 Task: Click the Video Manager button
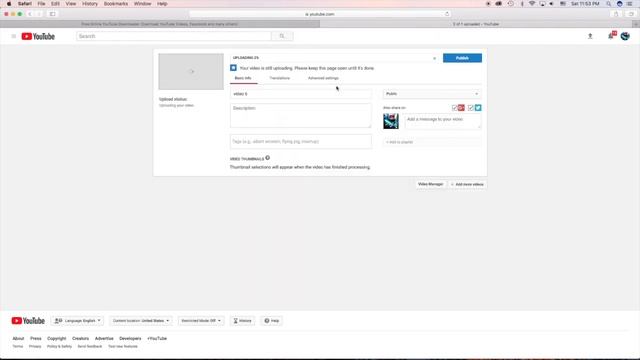(x=430, y=184)
